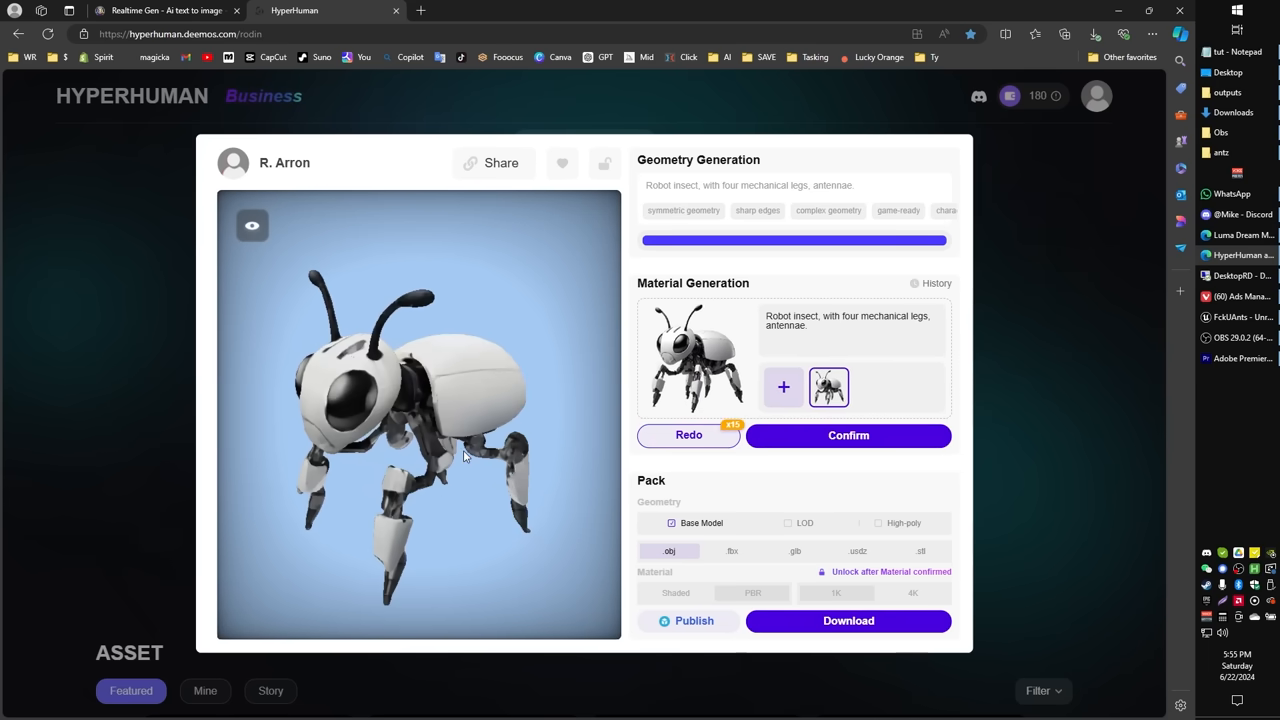
Task: Click R. Arron's author avatar
Action: (233, 163)
